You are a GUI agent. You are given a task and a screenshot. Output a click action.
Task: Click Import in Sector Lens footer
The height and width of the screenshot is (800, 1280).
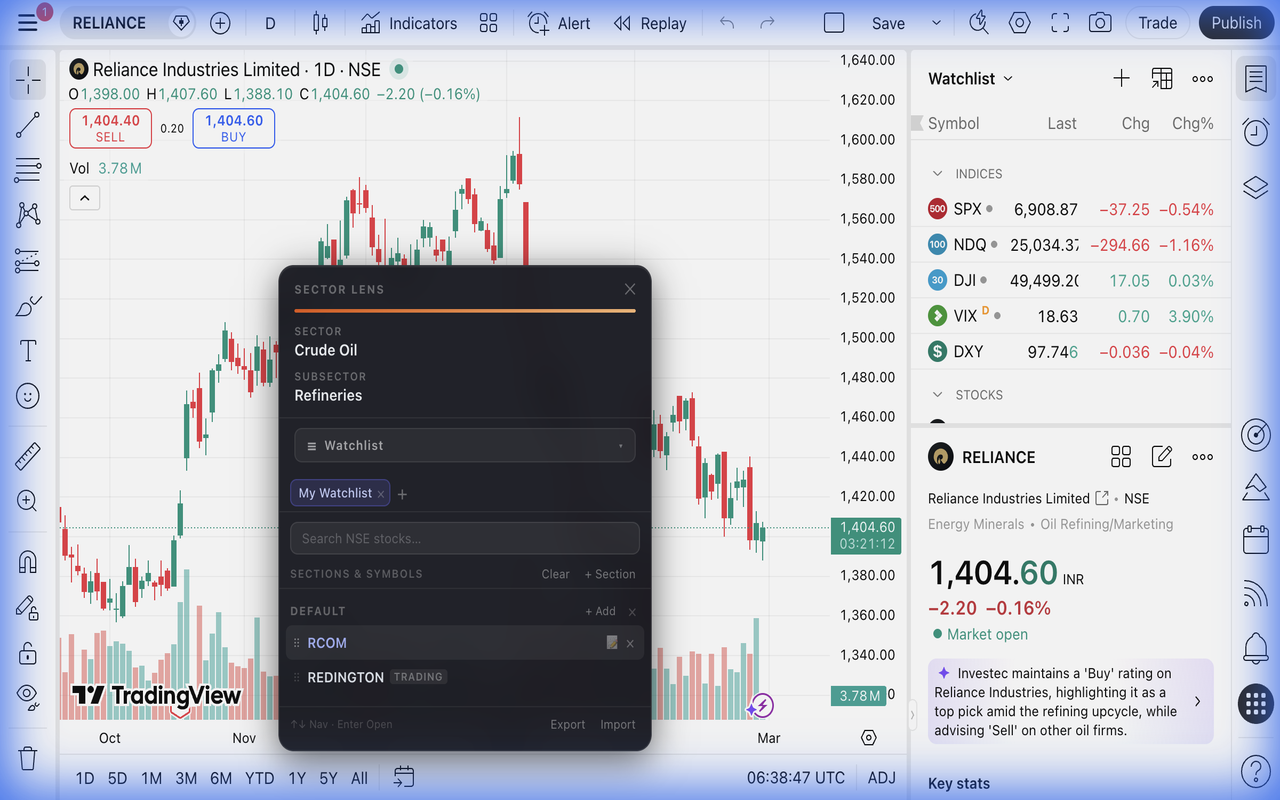(x=618, y=725)
